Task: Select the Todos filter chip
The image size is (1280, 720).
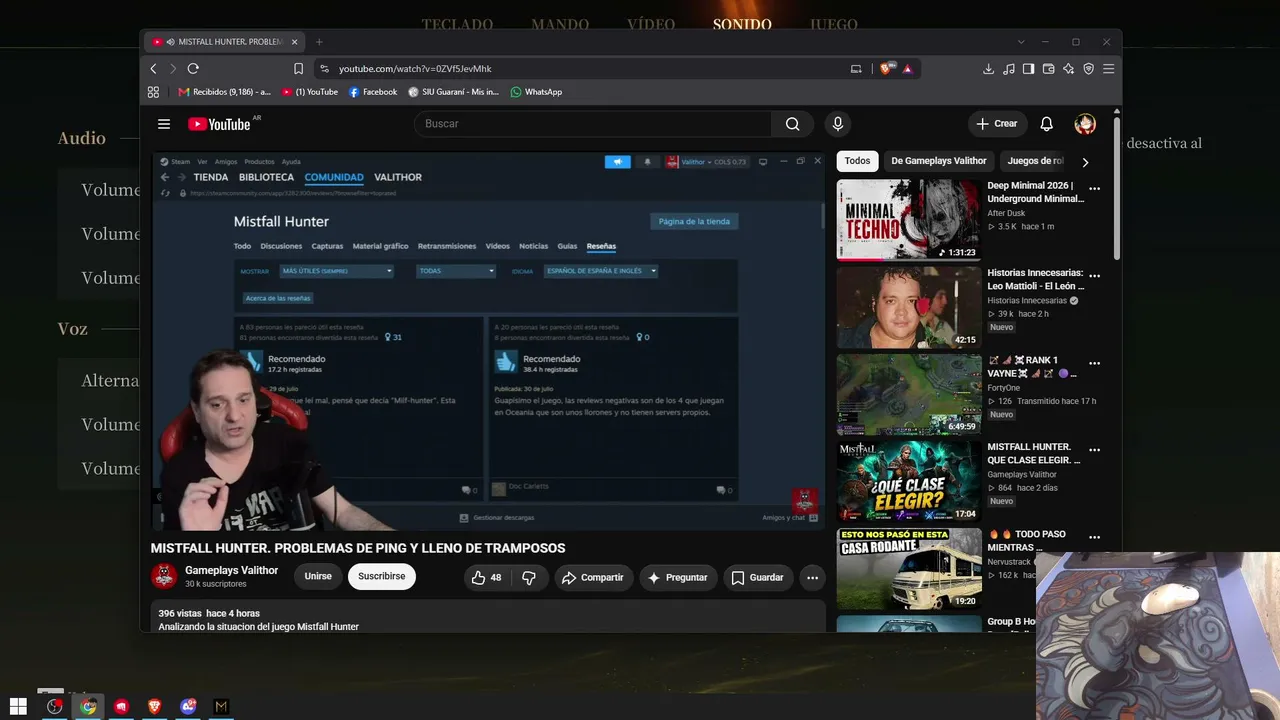Action: click(x=857, y=161)
